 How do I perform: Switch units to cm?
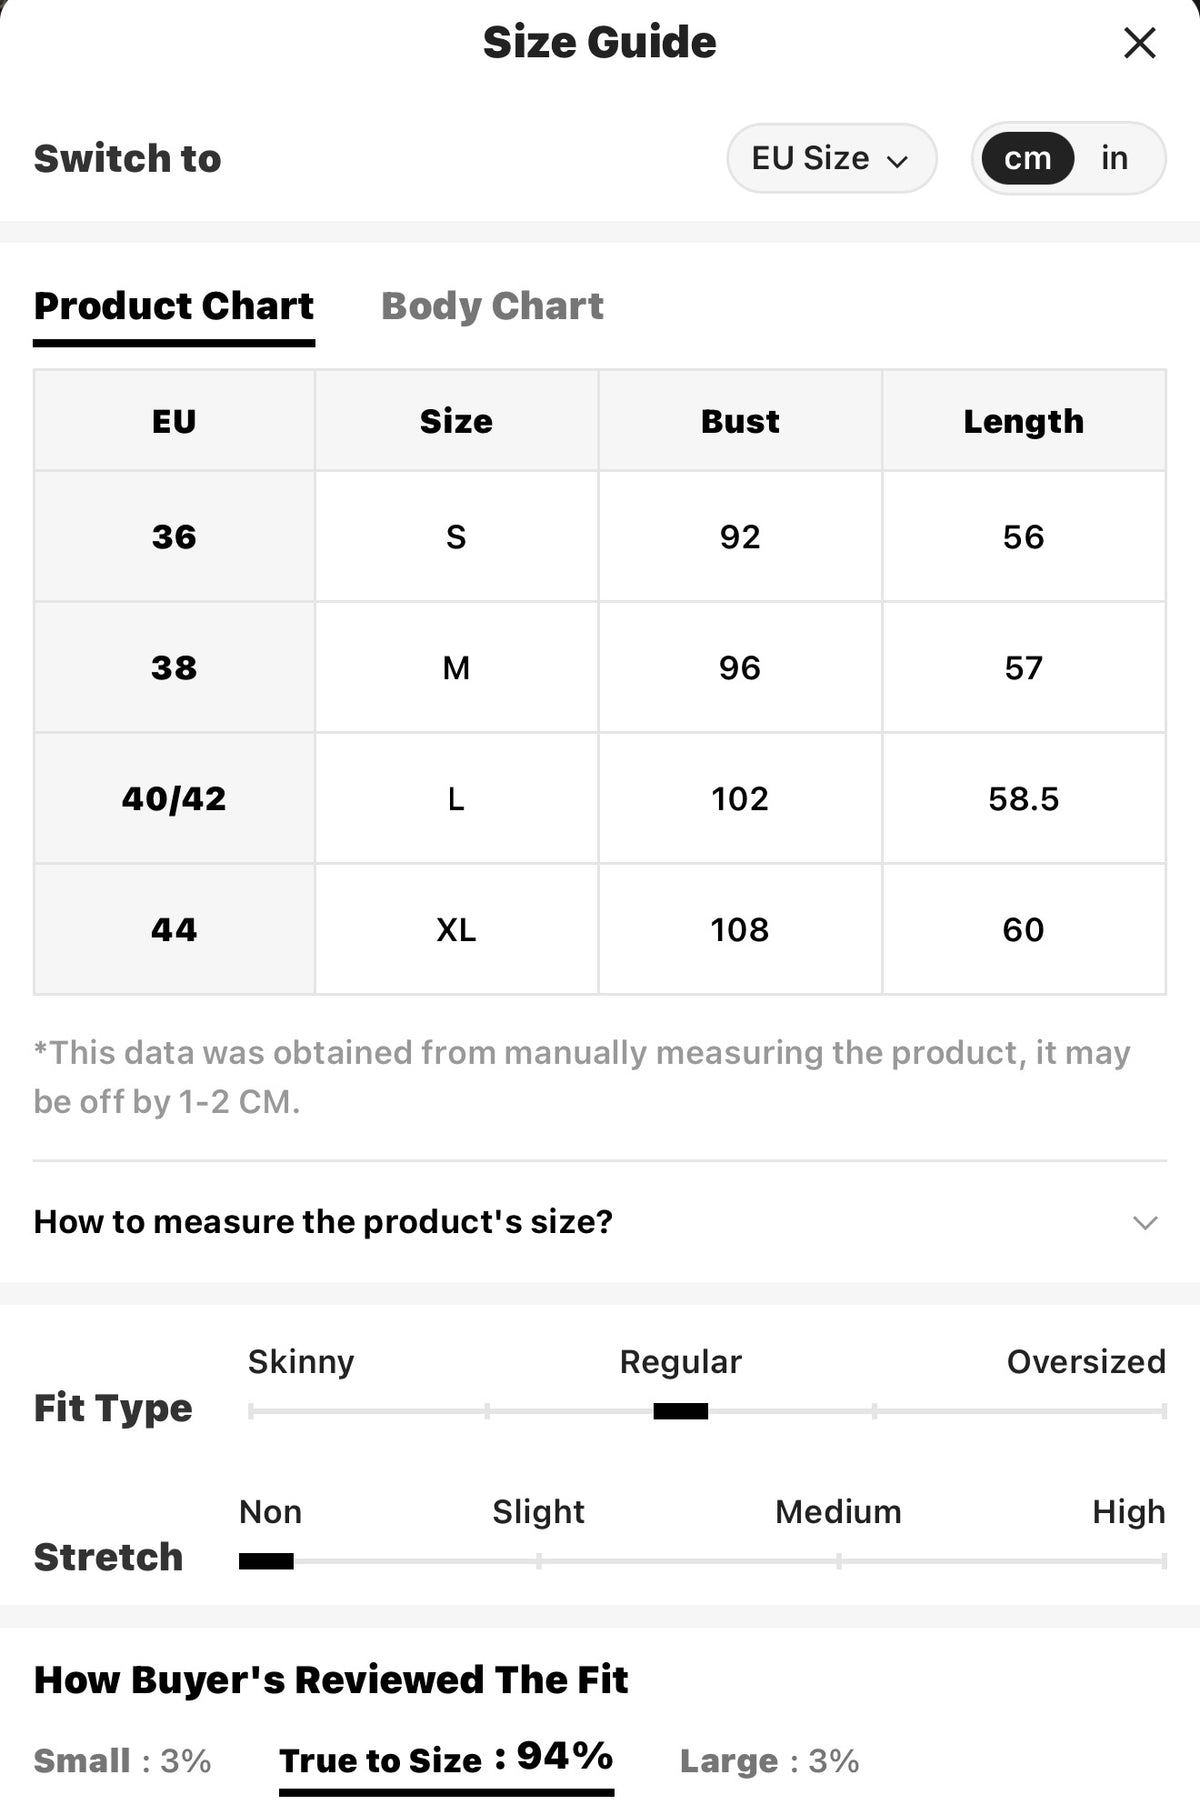coord(1027,158)
